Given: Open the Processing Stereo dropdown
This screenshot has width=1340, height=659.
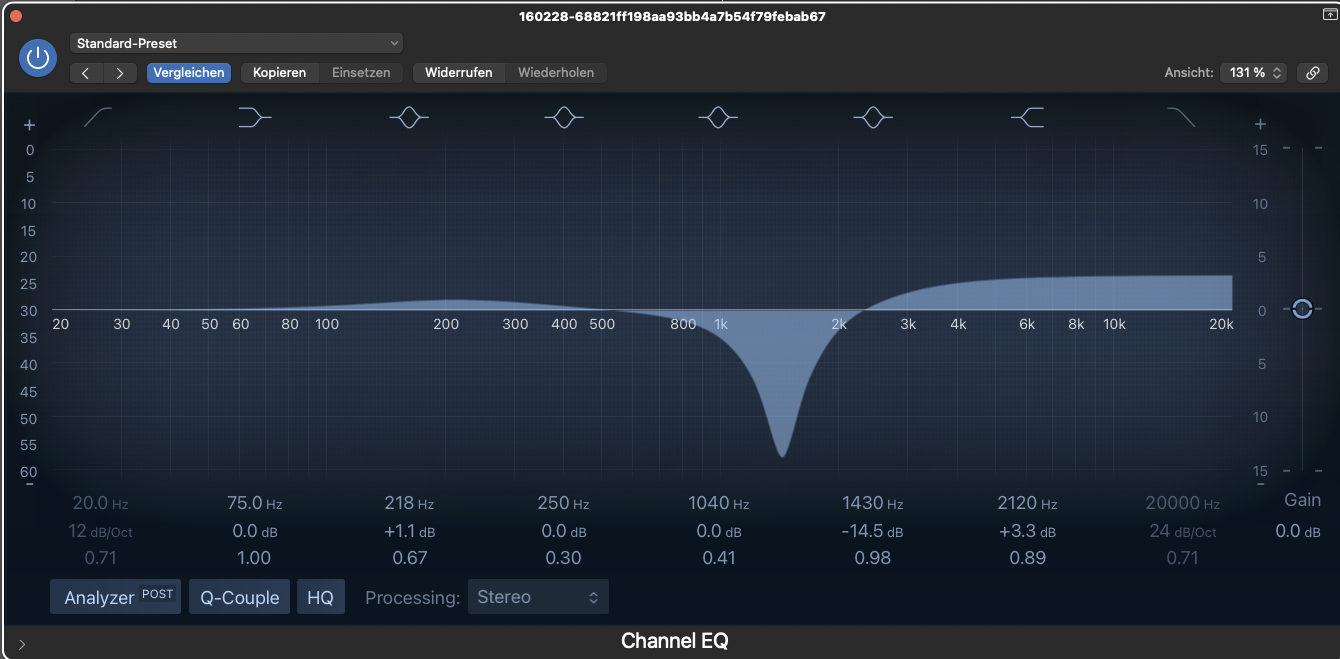Looking at the screenshot, I should (538, 597).
